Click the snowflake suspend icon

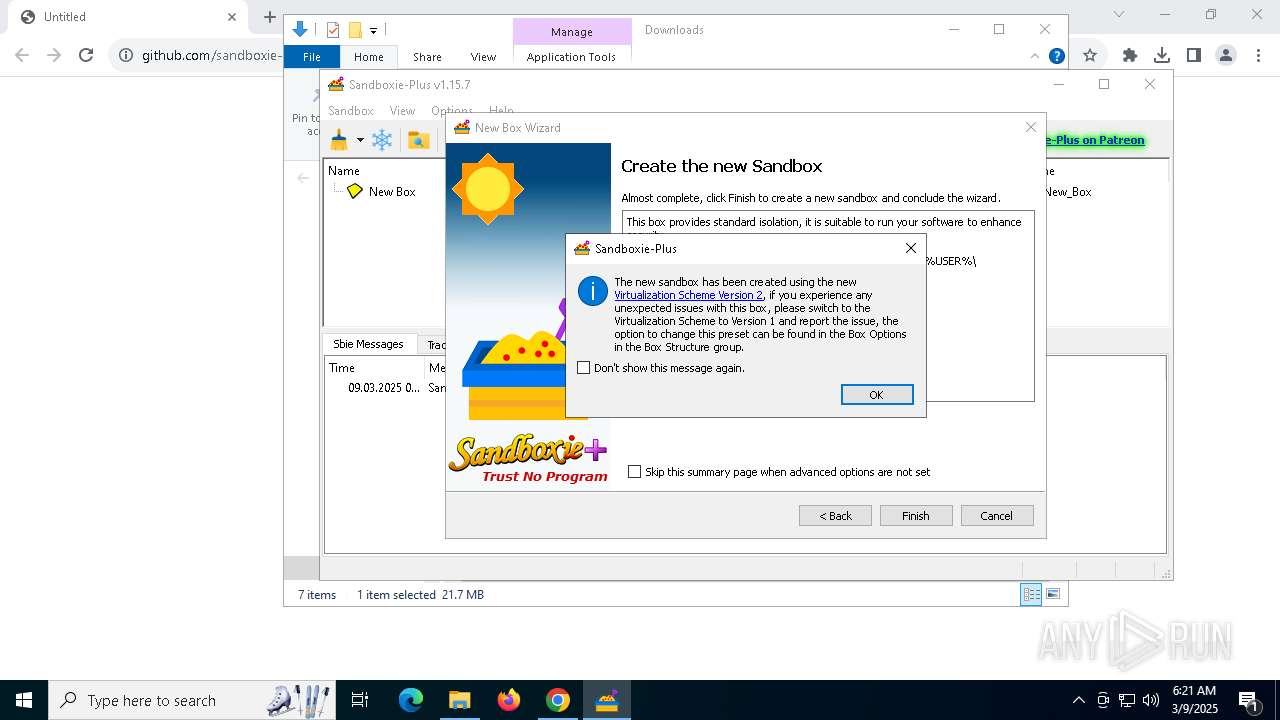(382, 140)
